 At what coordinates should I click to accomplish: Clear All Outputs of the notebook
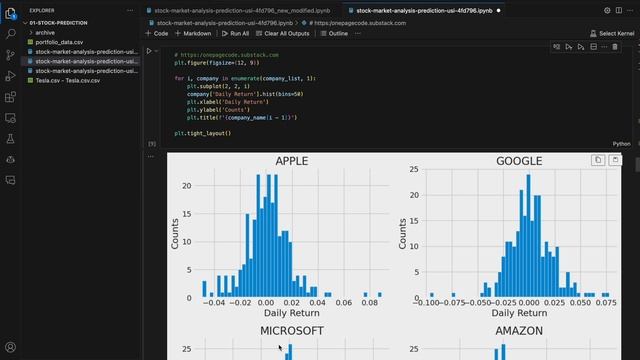[x=283, y=33]
